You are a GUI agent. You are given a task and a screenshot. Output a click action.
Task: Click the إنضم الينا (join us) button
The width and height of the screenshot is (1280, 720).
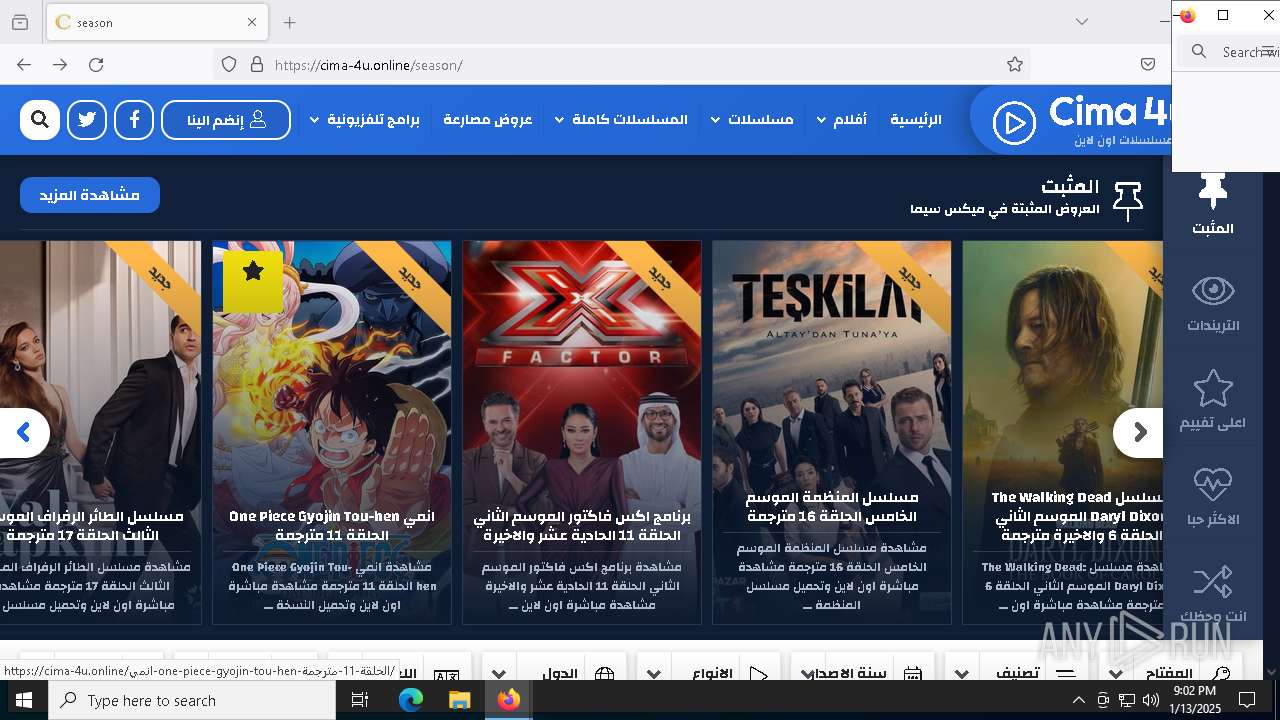[x=226, y=120]
